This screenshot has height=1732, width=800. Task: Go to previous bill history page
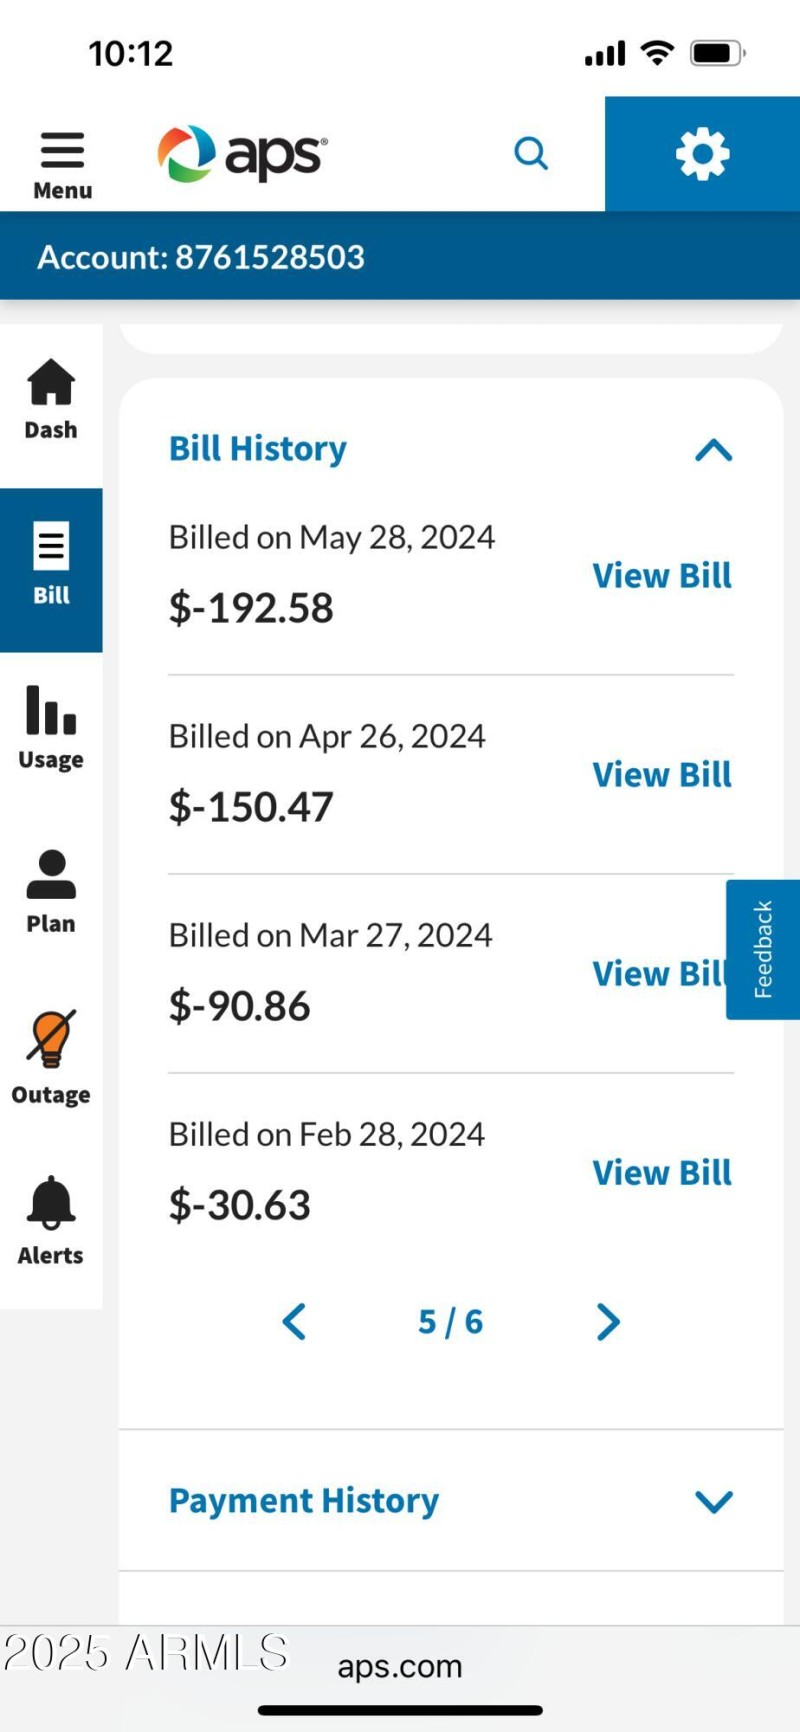294,1322
